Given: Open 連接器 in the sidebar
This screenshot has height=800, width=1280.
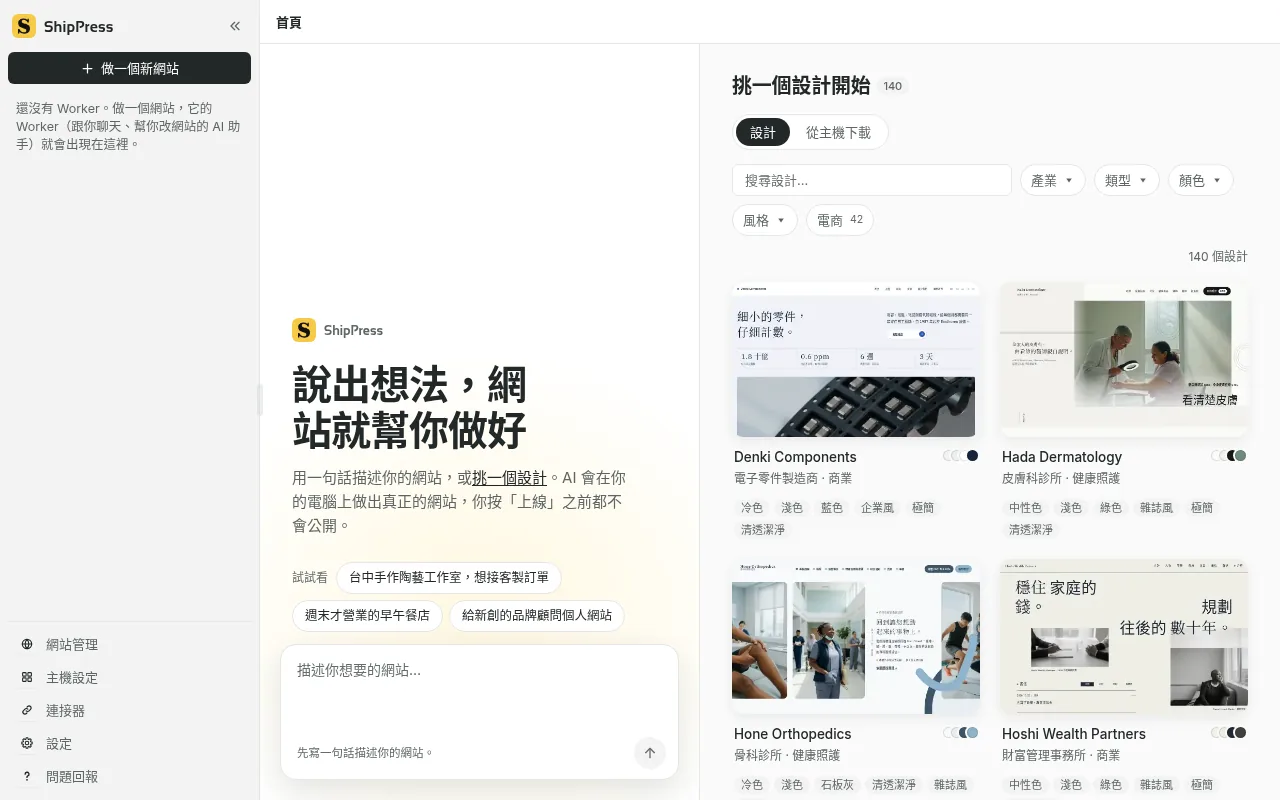Looking at the screenshot, I should click(129, 710).
